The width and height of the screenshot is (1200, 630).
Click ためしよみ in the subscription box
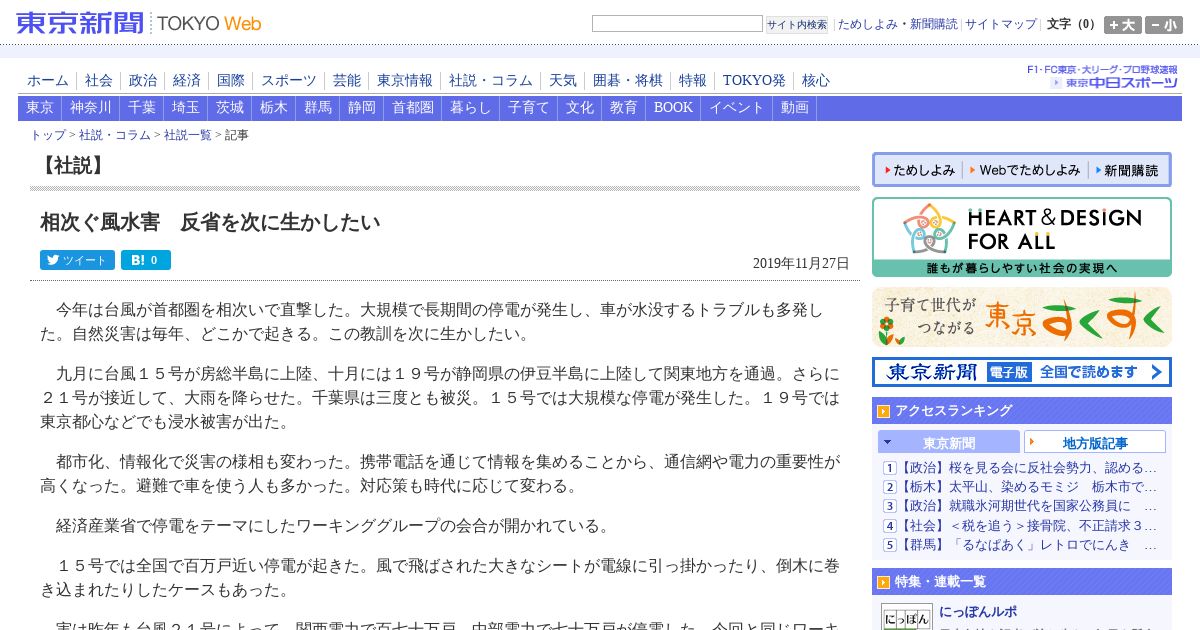pos(919,170)
